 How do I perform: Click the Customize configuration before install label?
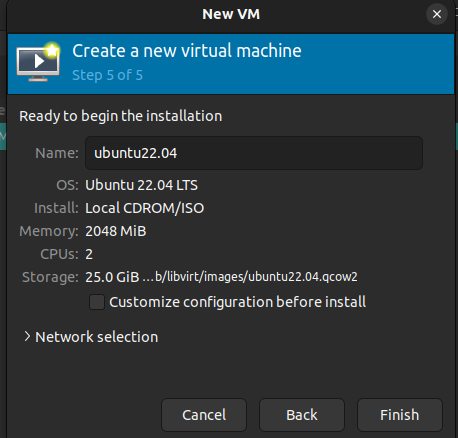(237, 302)
